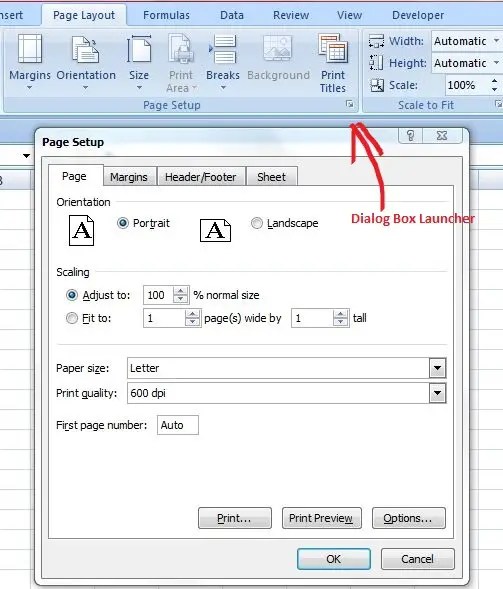Open the Margins tab in Page Setup
Image resolution: width=503 pixels, height=589 pixels.
129,177
